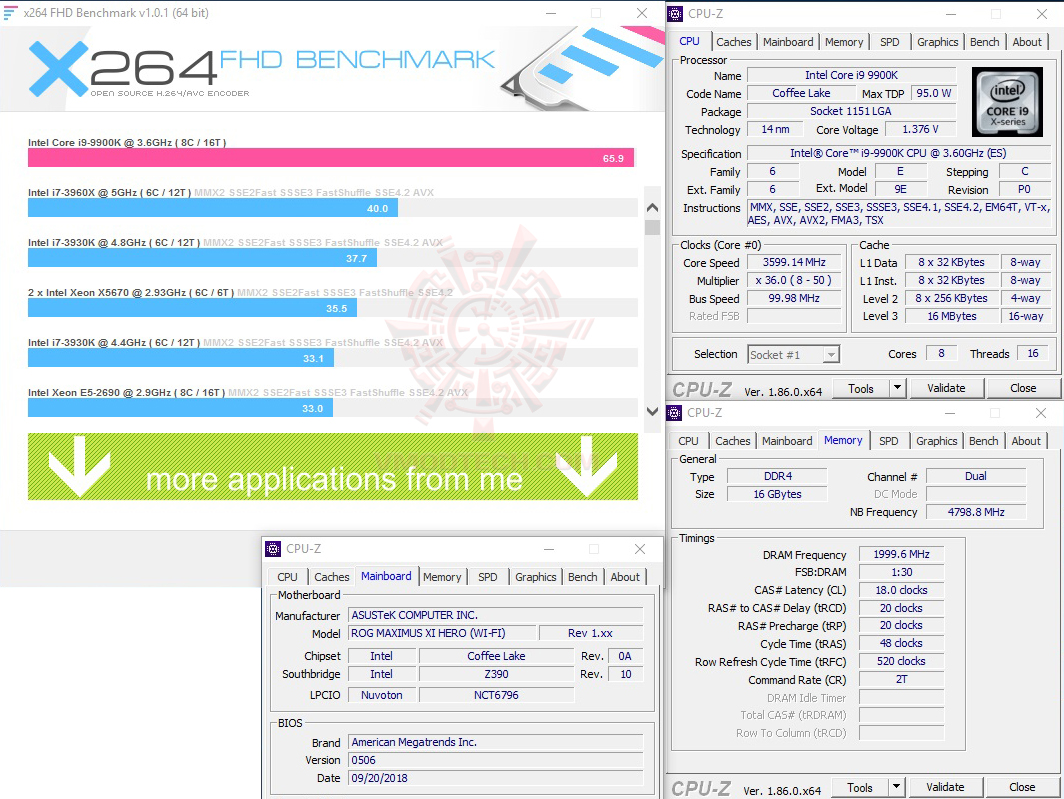This screenshot has width=1064, height=799.
Task: Click the i7-3960X @ 5GHz result bar
Action: click(x=212, y=208)
